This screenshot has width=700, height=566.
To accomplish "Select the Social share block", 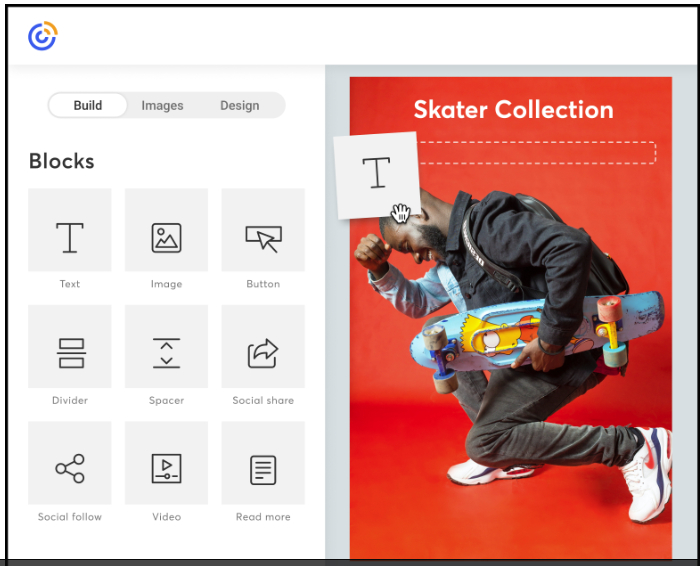I will [263, 346].
